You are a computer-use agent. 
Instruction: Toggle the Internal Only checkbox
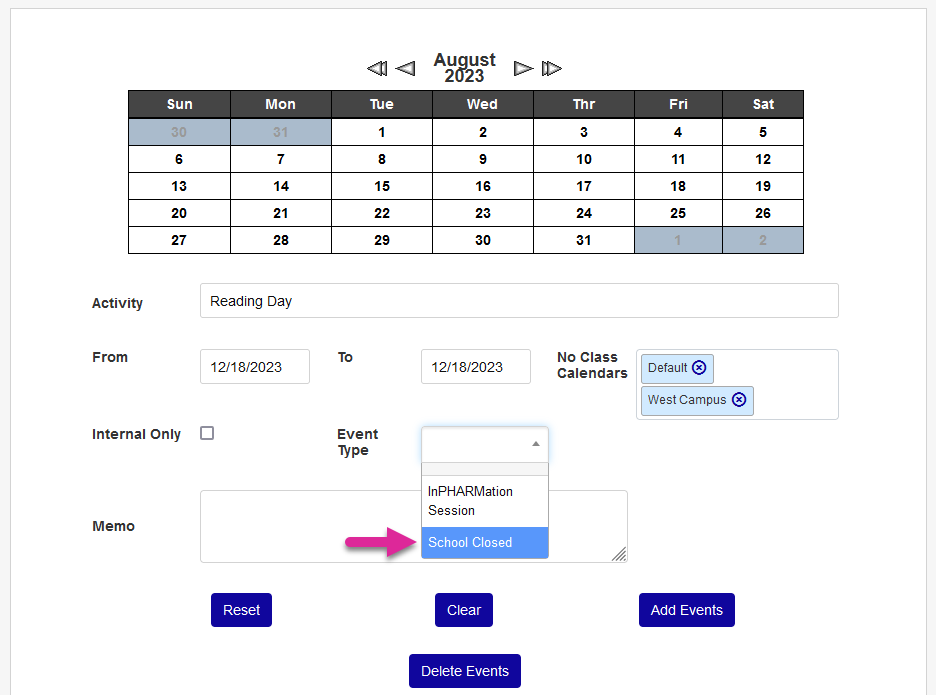click(x=207, y=433)
